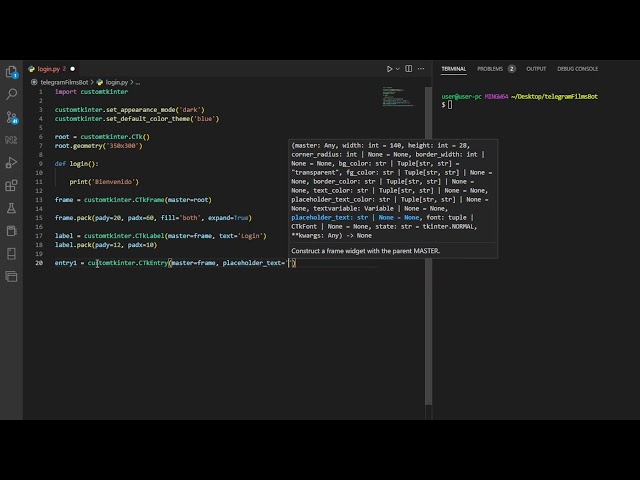
Task: Click 'label.pack' on line 18
Action: click(73, 245)
